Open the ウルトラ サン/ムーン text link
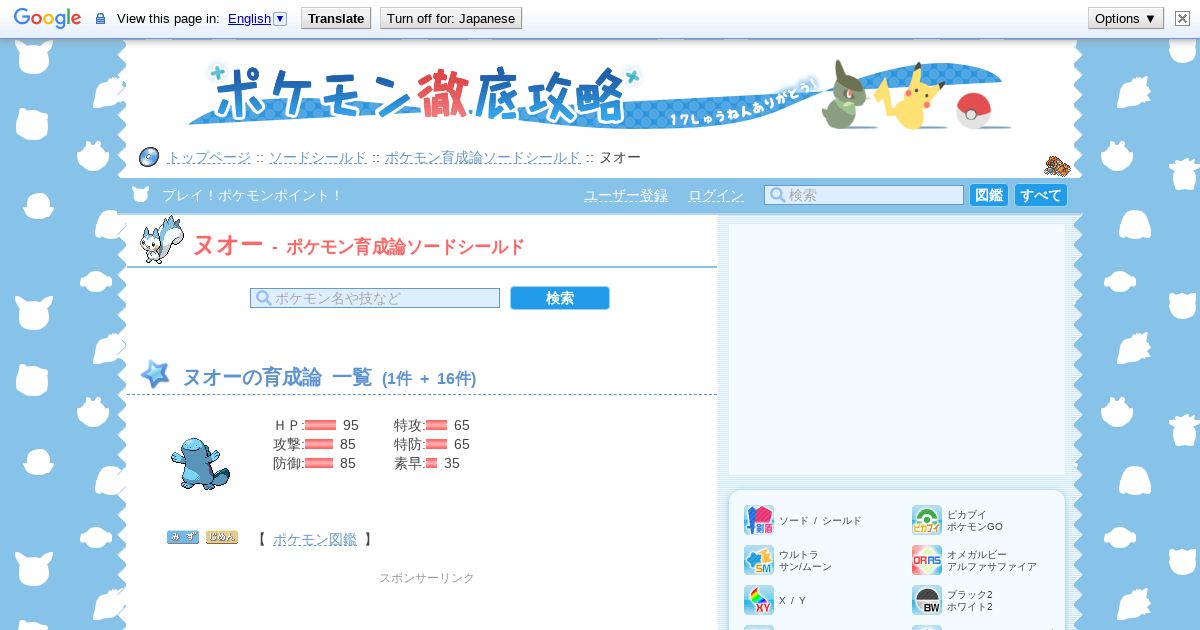The width and height of the screenshot is (1200, 630). [x=805, y=561]
